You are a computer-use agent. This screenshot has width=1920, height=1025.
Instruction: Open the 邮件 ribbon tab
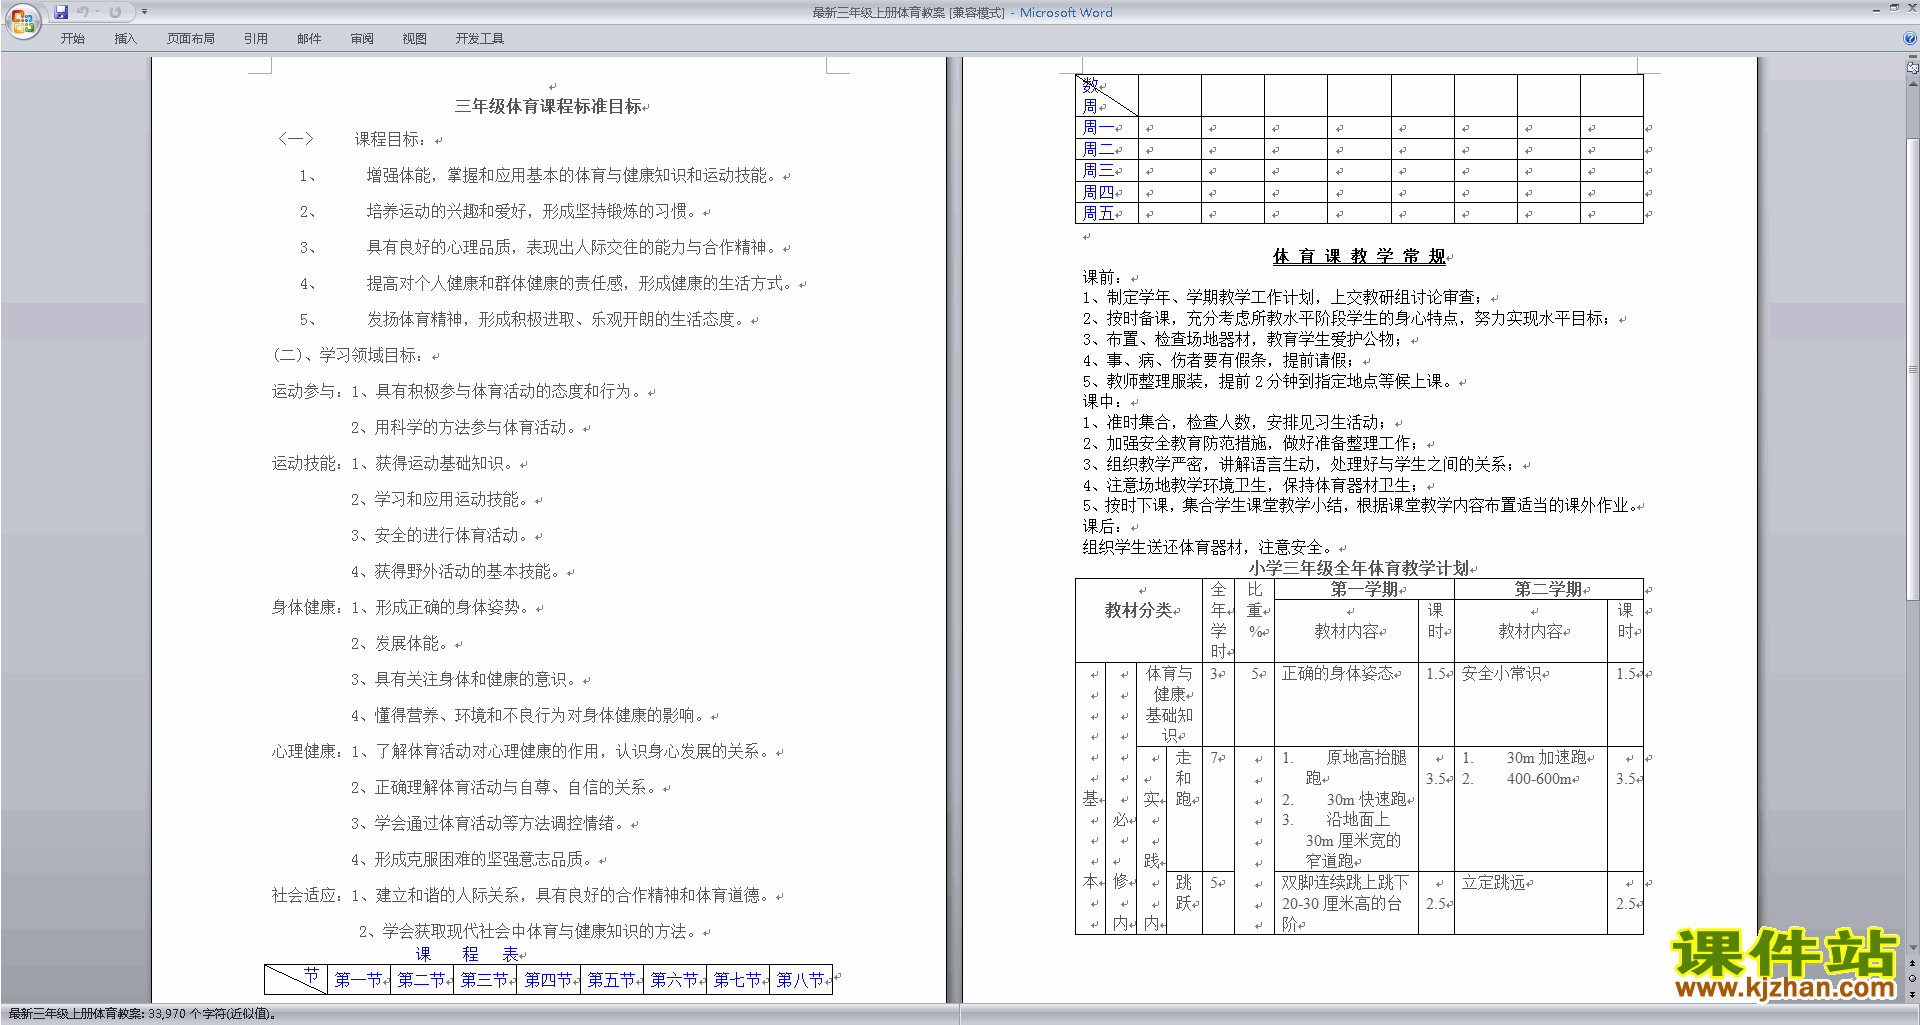pyautogui.click(x=309, y=38)
